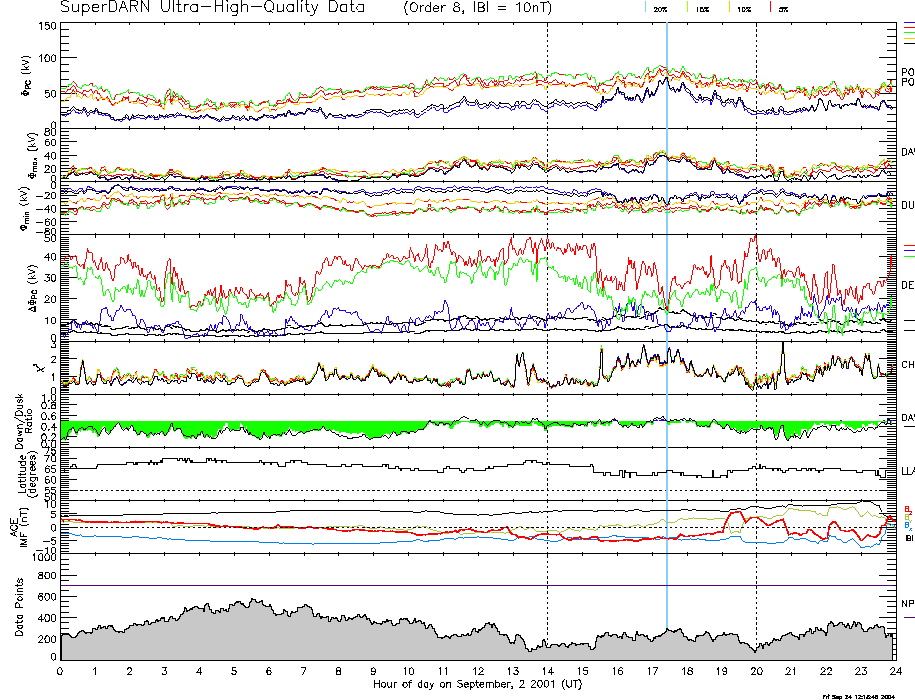
Task: Click the vertical light blue time cursor line
Action: pyautogui.click(x=667, y=300)
